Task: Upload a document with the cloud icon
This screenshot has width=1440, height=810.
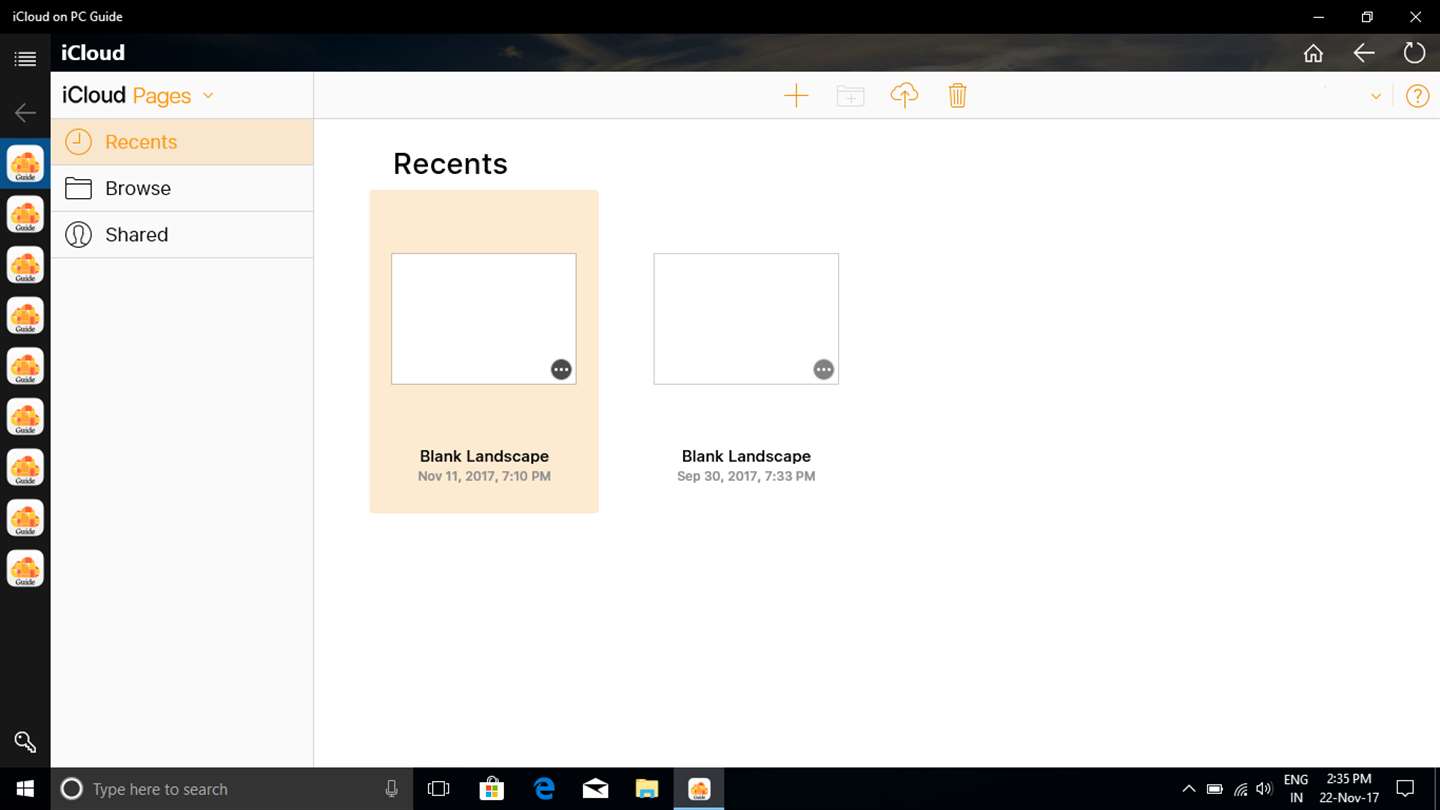Action: tap(904, 95)
